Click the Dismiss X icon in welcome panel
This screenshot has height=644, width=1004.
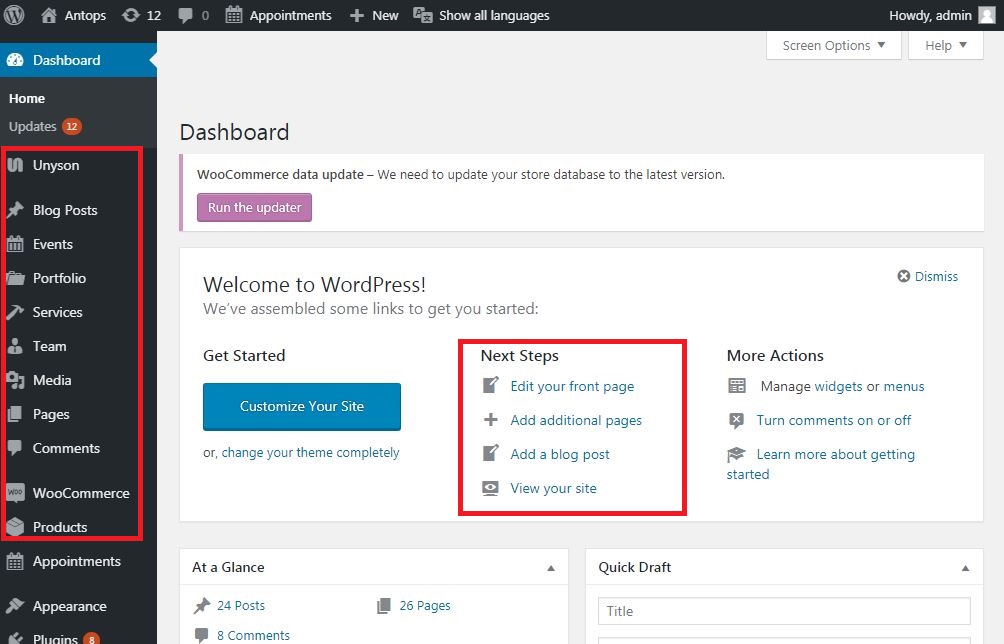coord(903,276)
